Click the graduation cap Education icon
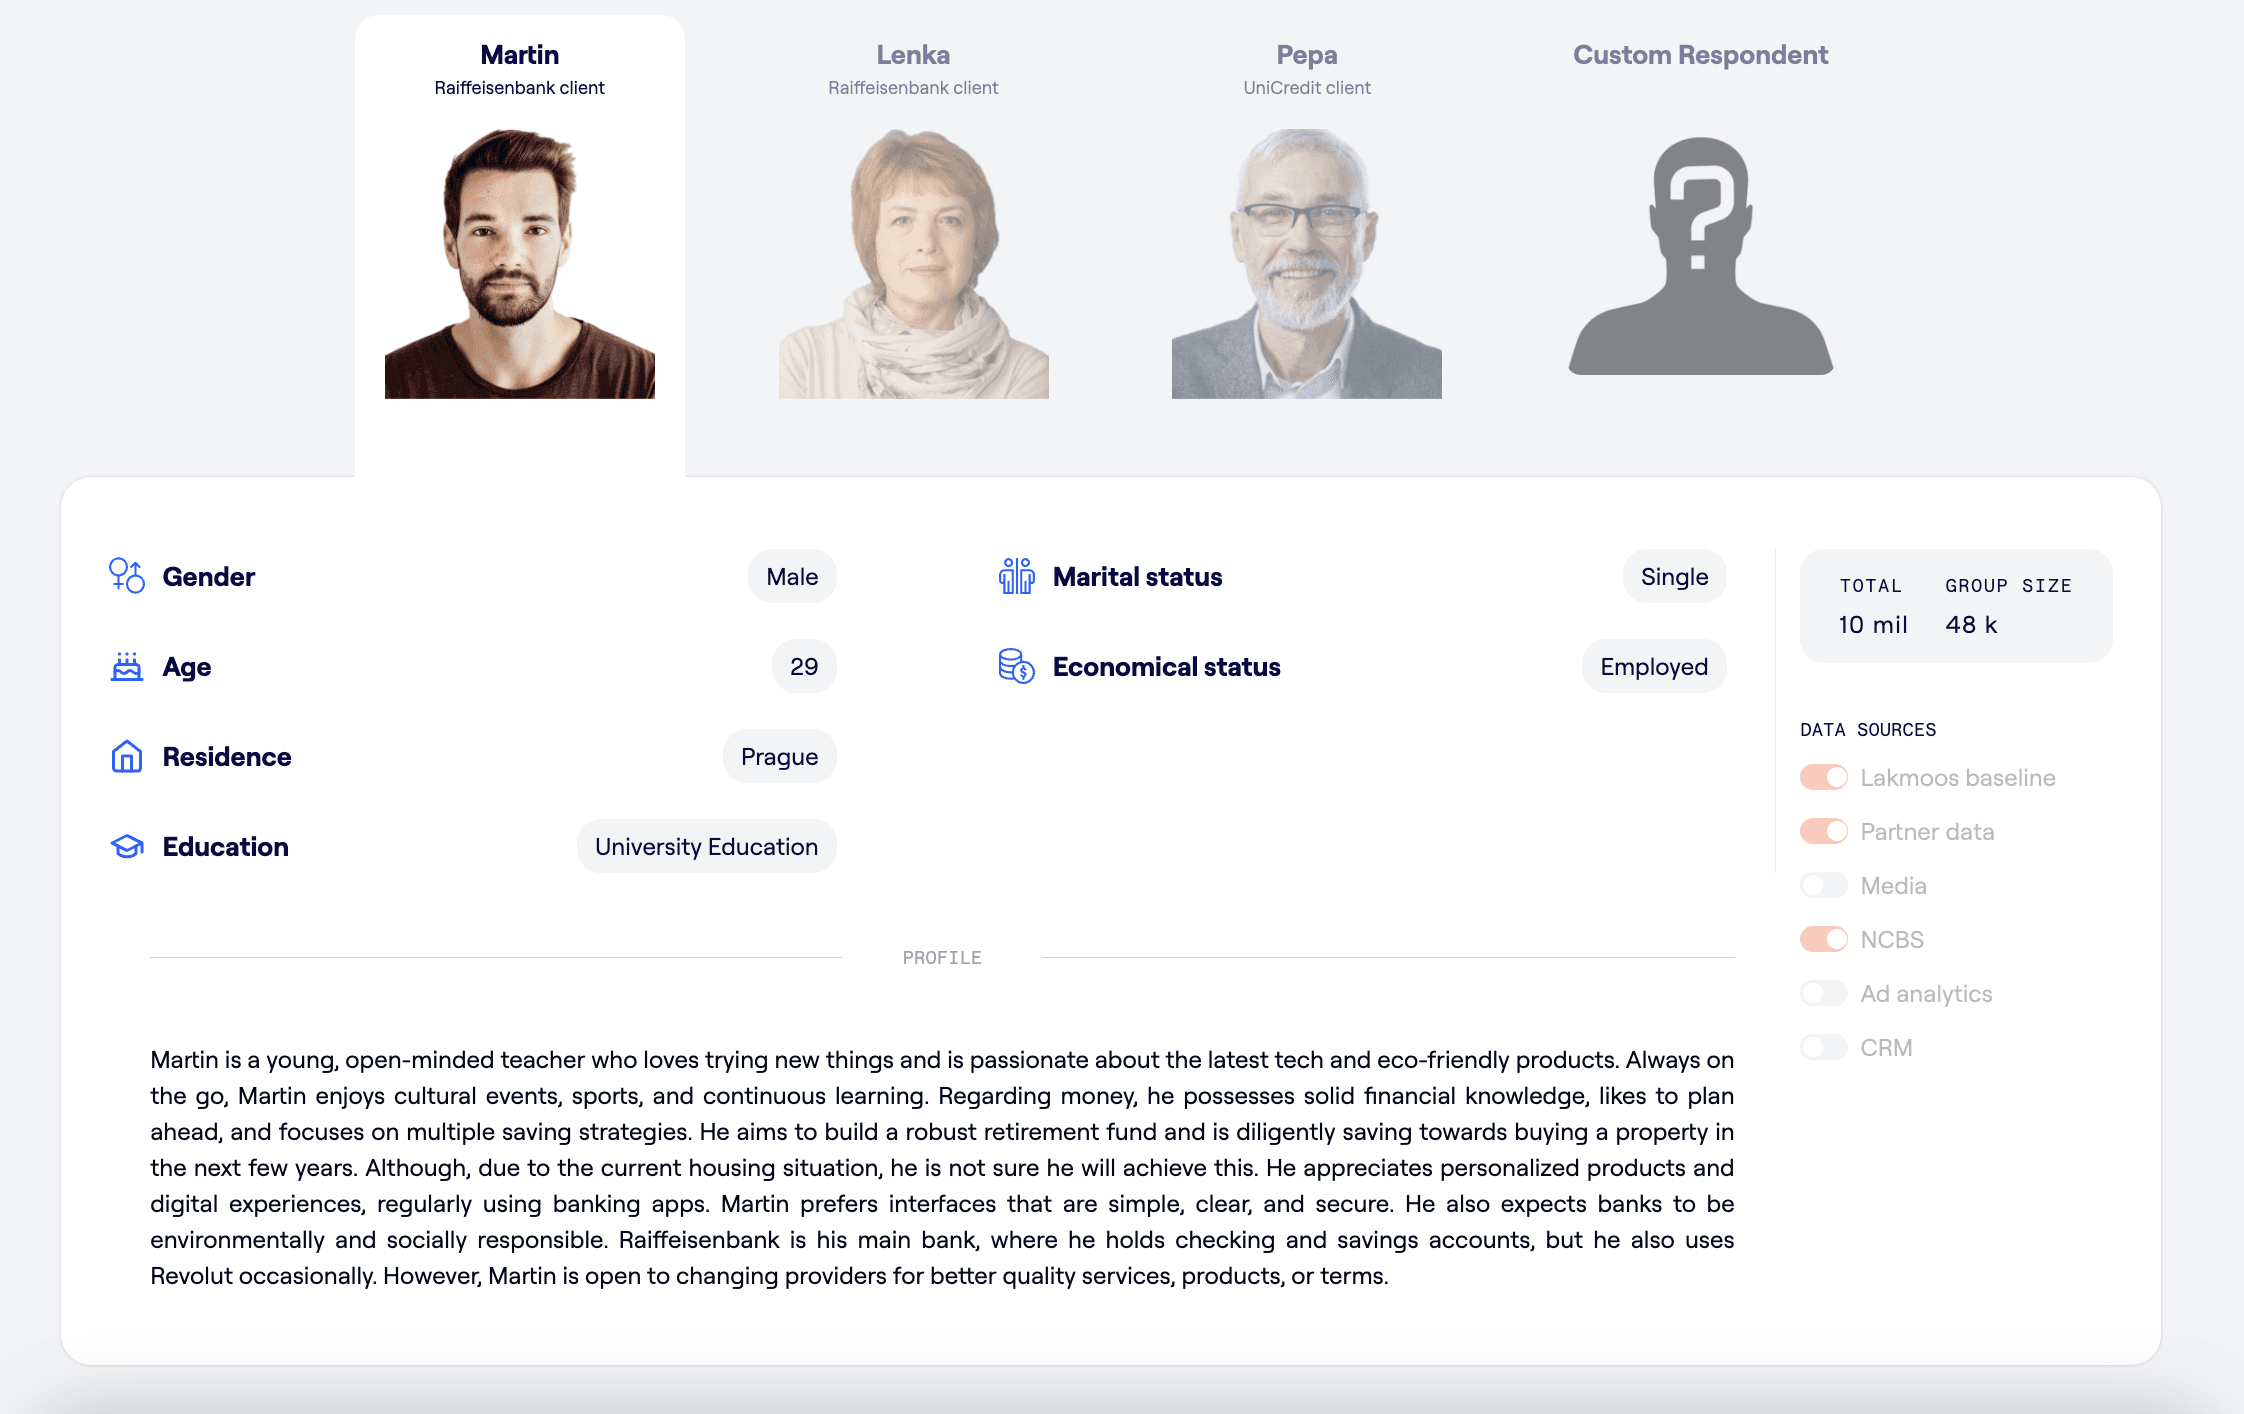Viewport: 2244px width, 1414px height. click(127, 847)
